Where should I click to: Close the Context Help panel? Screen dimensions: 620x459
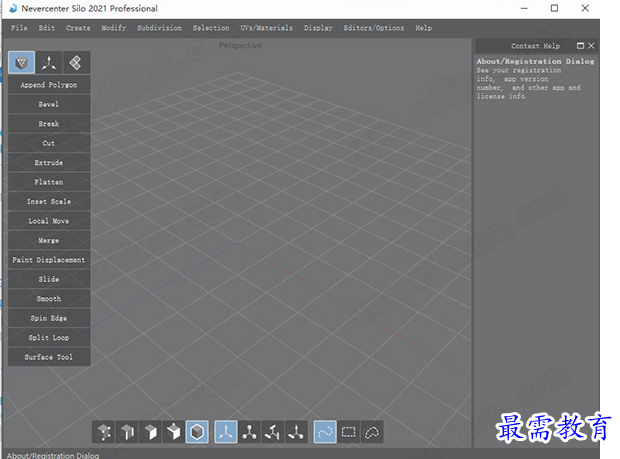[x=591, y=46]
